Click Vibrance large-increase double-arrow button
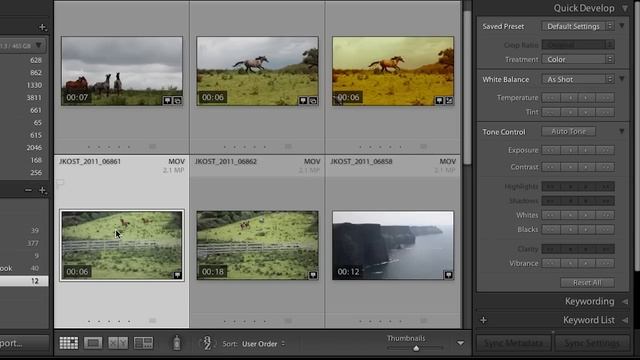 click(x=606, y=263)
